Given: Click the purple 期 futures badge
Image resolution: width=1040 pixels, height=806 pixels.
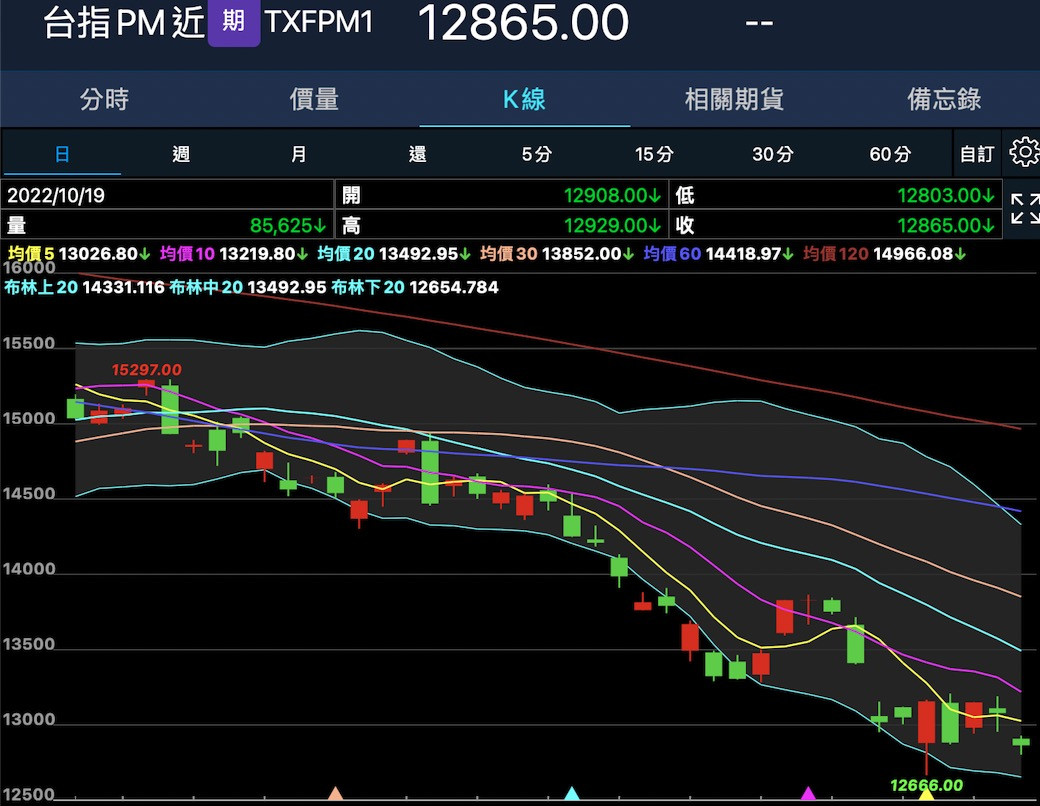Looking at the screenshot, I should point(233,22).
